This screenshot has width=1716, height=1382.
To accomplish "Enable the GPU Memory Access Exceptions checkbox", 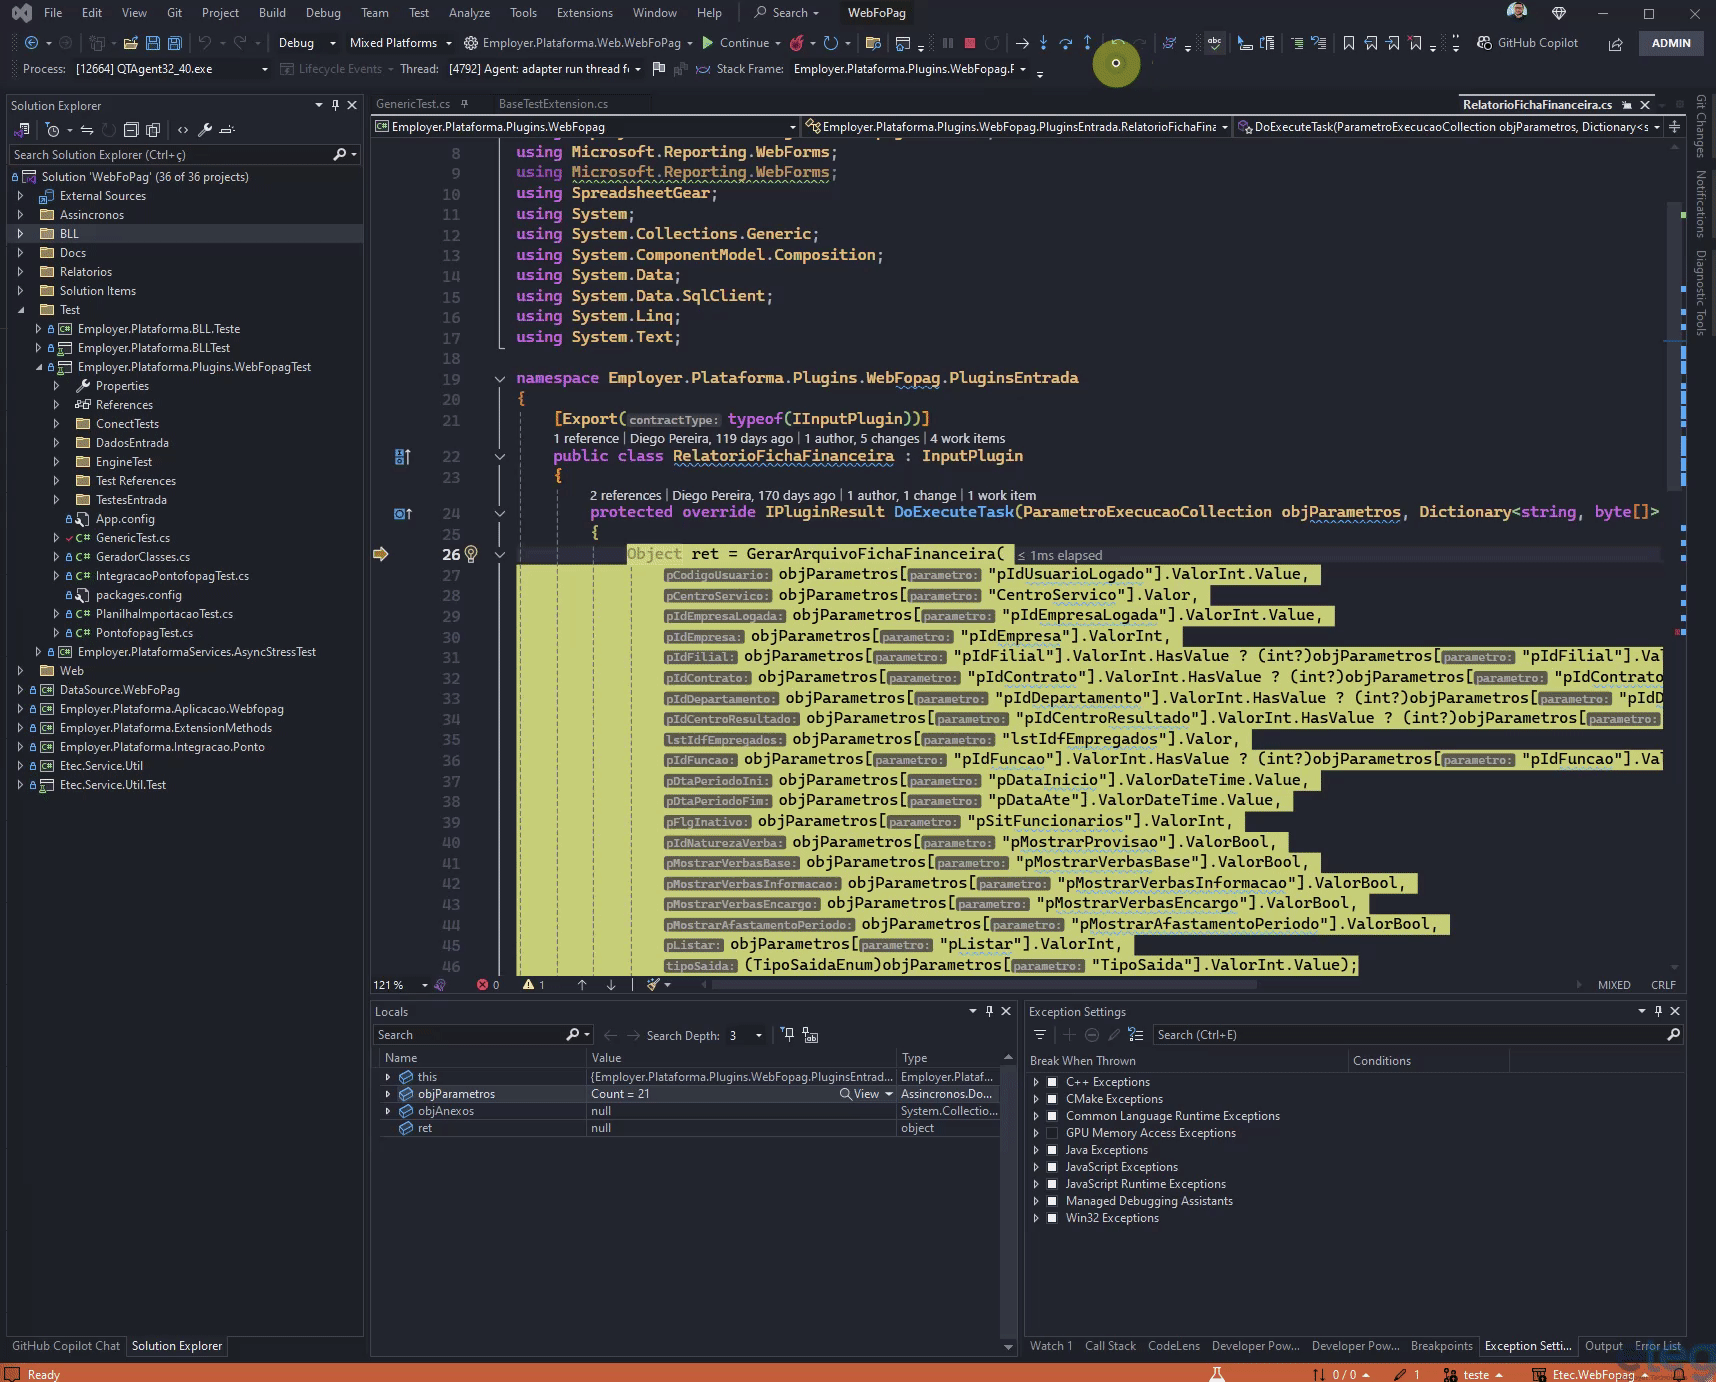I will pyautogui.click(x=1052, y=1133).
